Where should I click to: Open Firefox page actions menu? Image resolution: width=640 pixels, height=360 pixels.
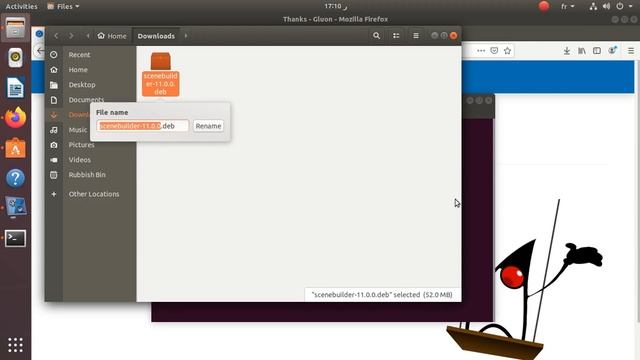(481, 51)
